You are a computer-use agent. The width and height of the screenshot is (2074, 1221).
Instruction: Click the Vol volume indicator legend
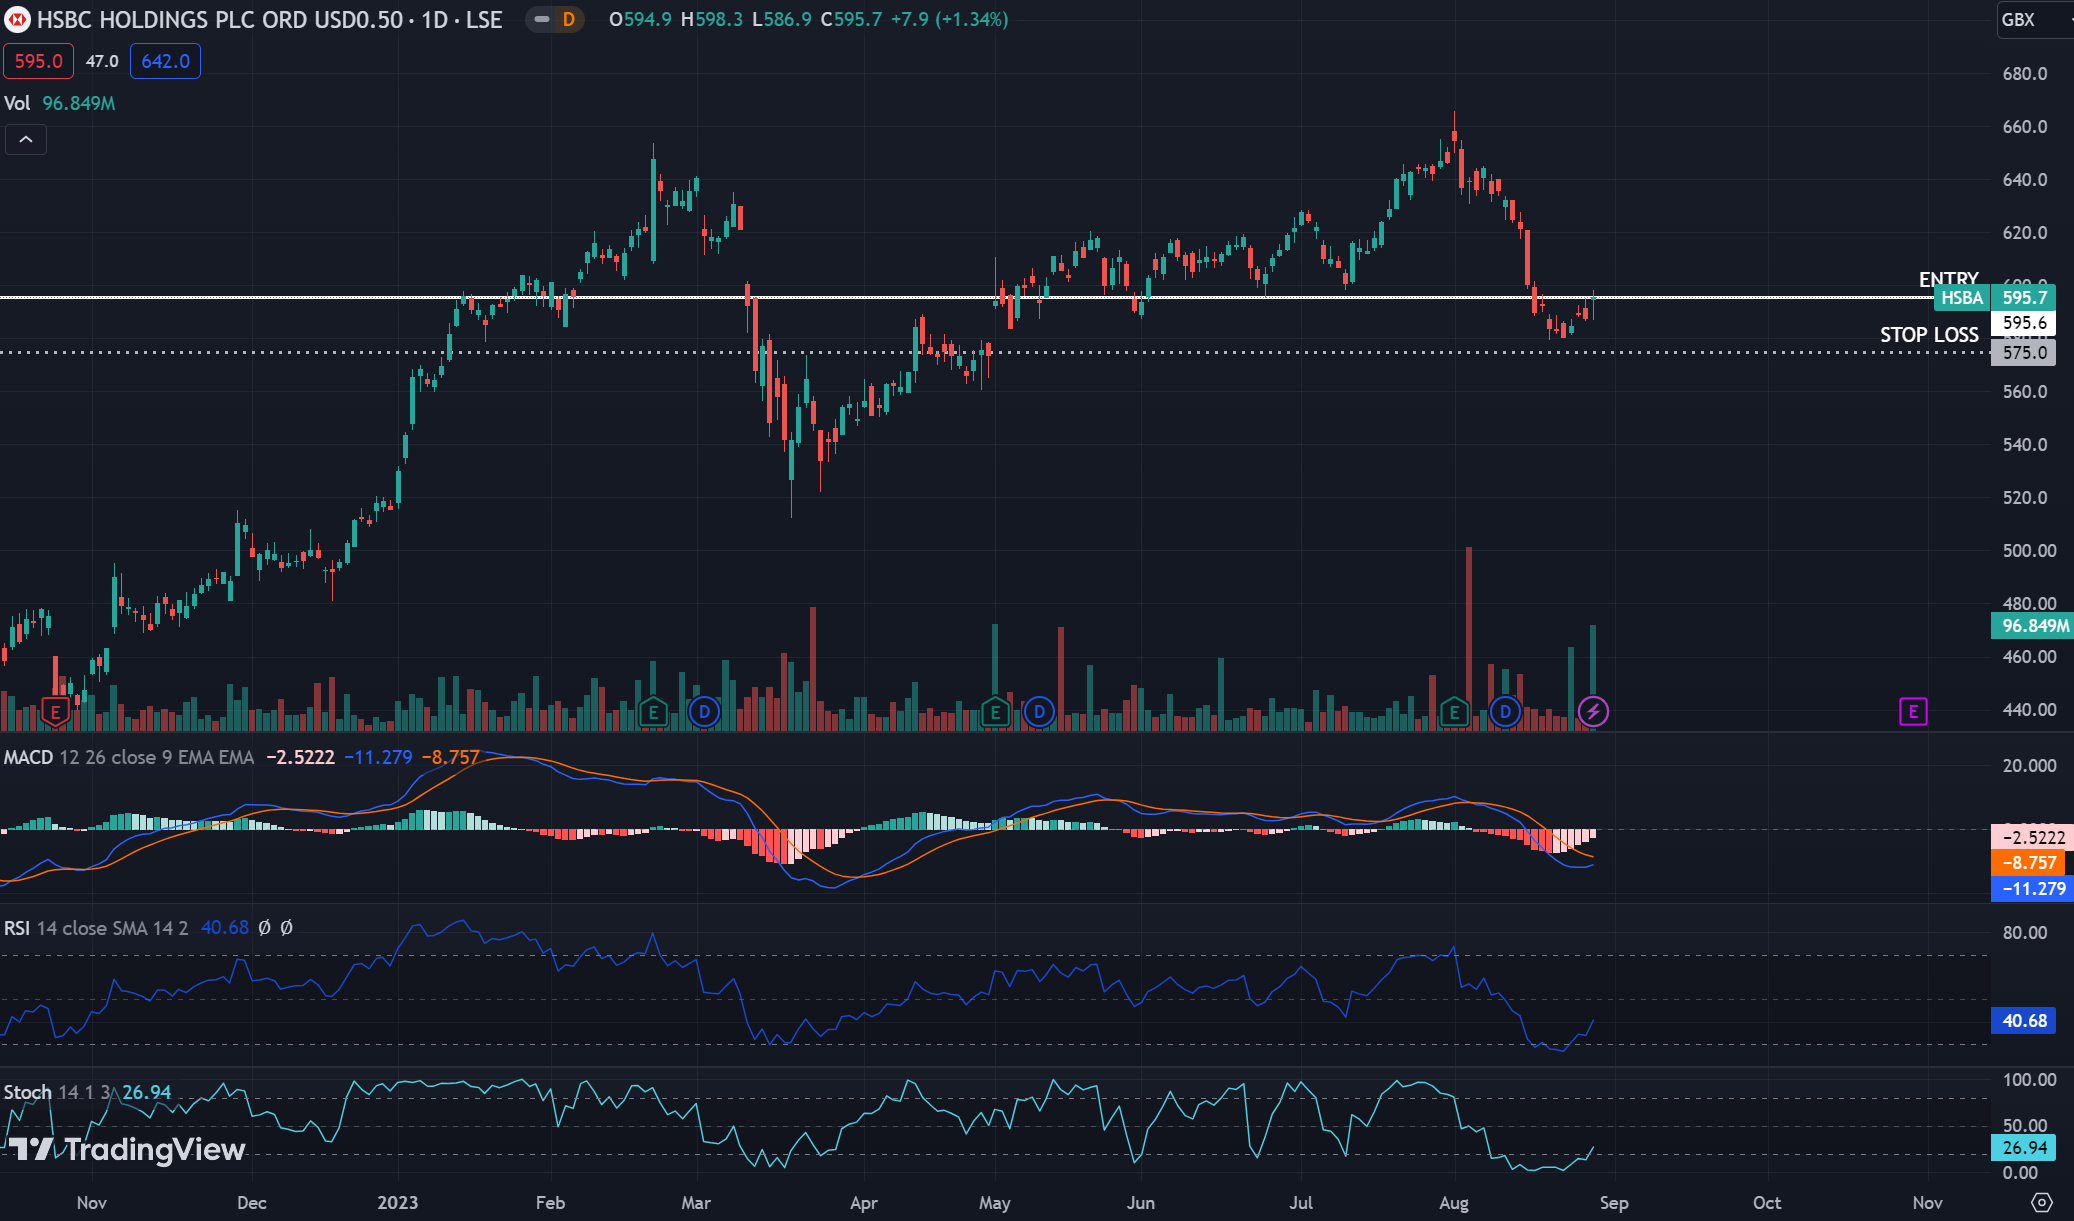point(17,103)
